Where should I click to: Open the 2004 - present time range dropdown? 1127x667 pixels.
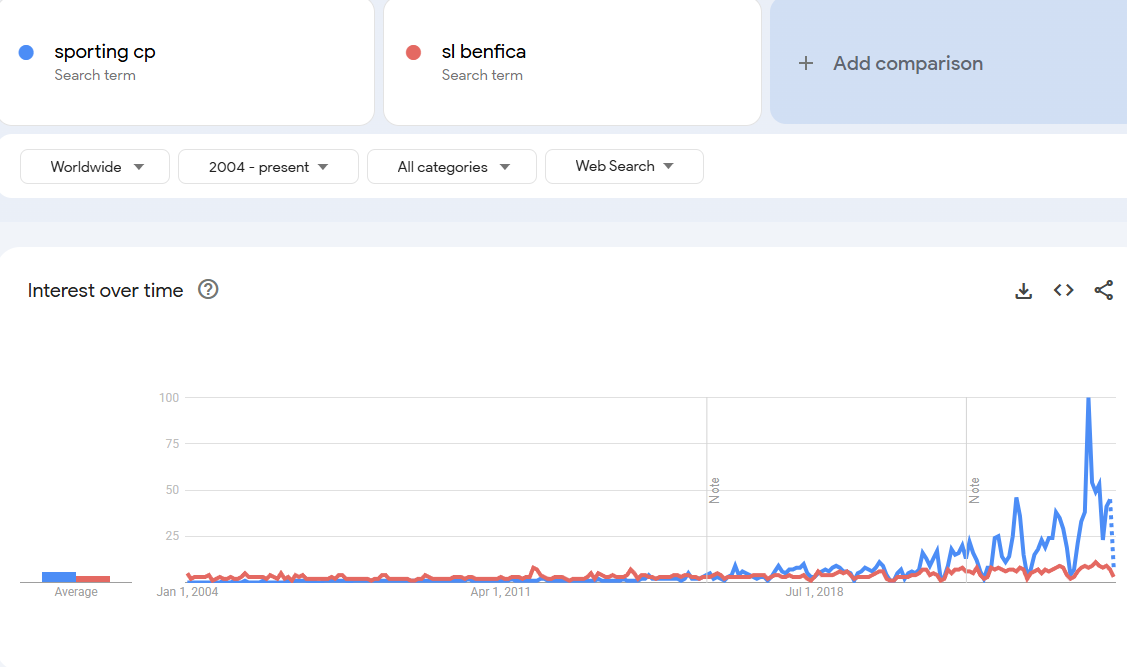(x=268, y=167)
